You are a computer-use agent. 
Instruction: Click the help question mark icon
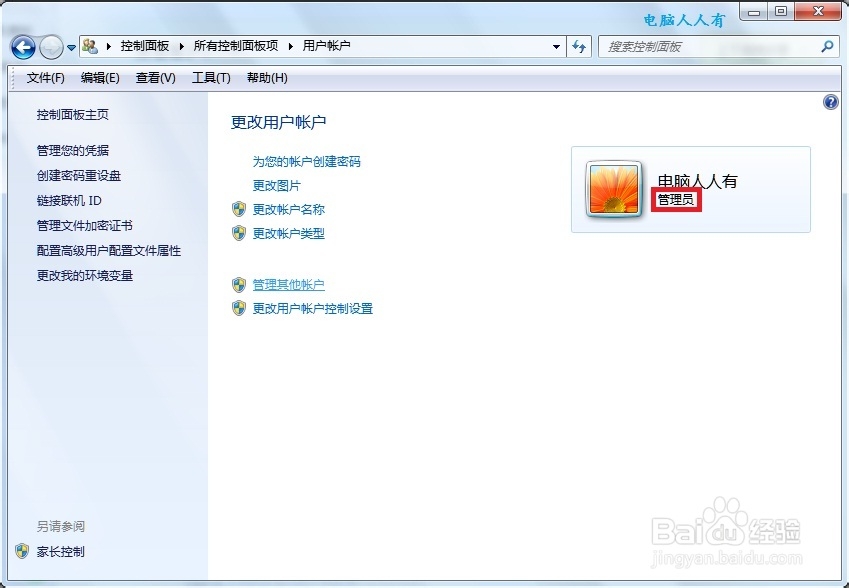click(x=831, y=102)
